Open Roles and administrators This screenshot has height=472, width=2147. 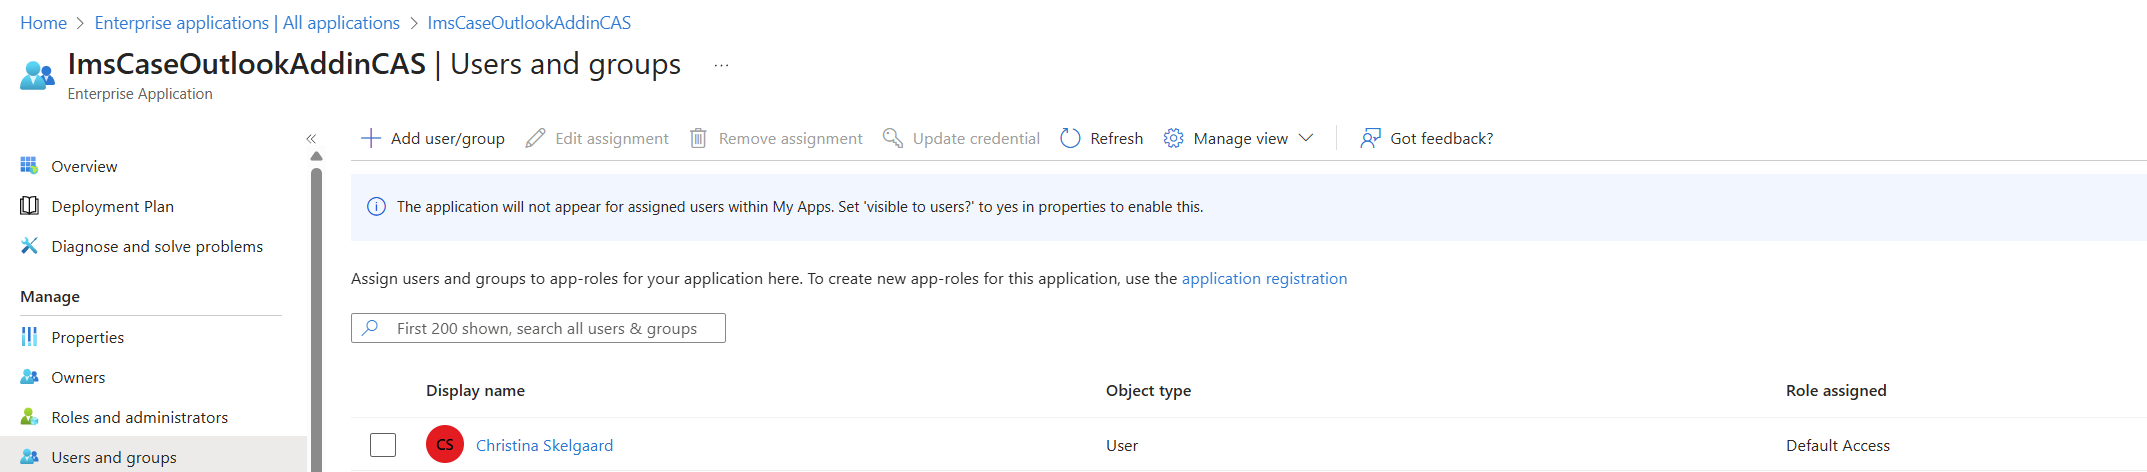point(139,417)
